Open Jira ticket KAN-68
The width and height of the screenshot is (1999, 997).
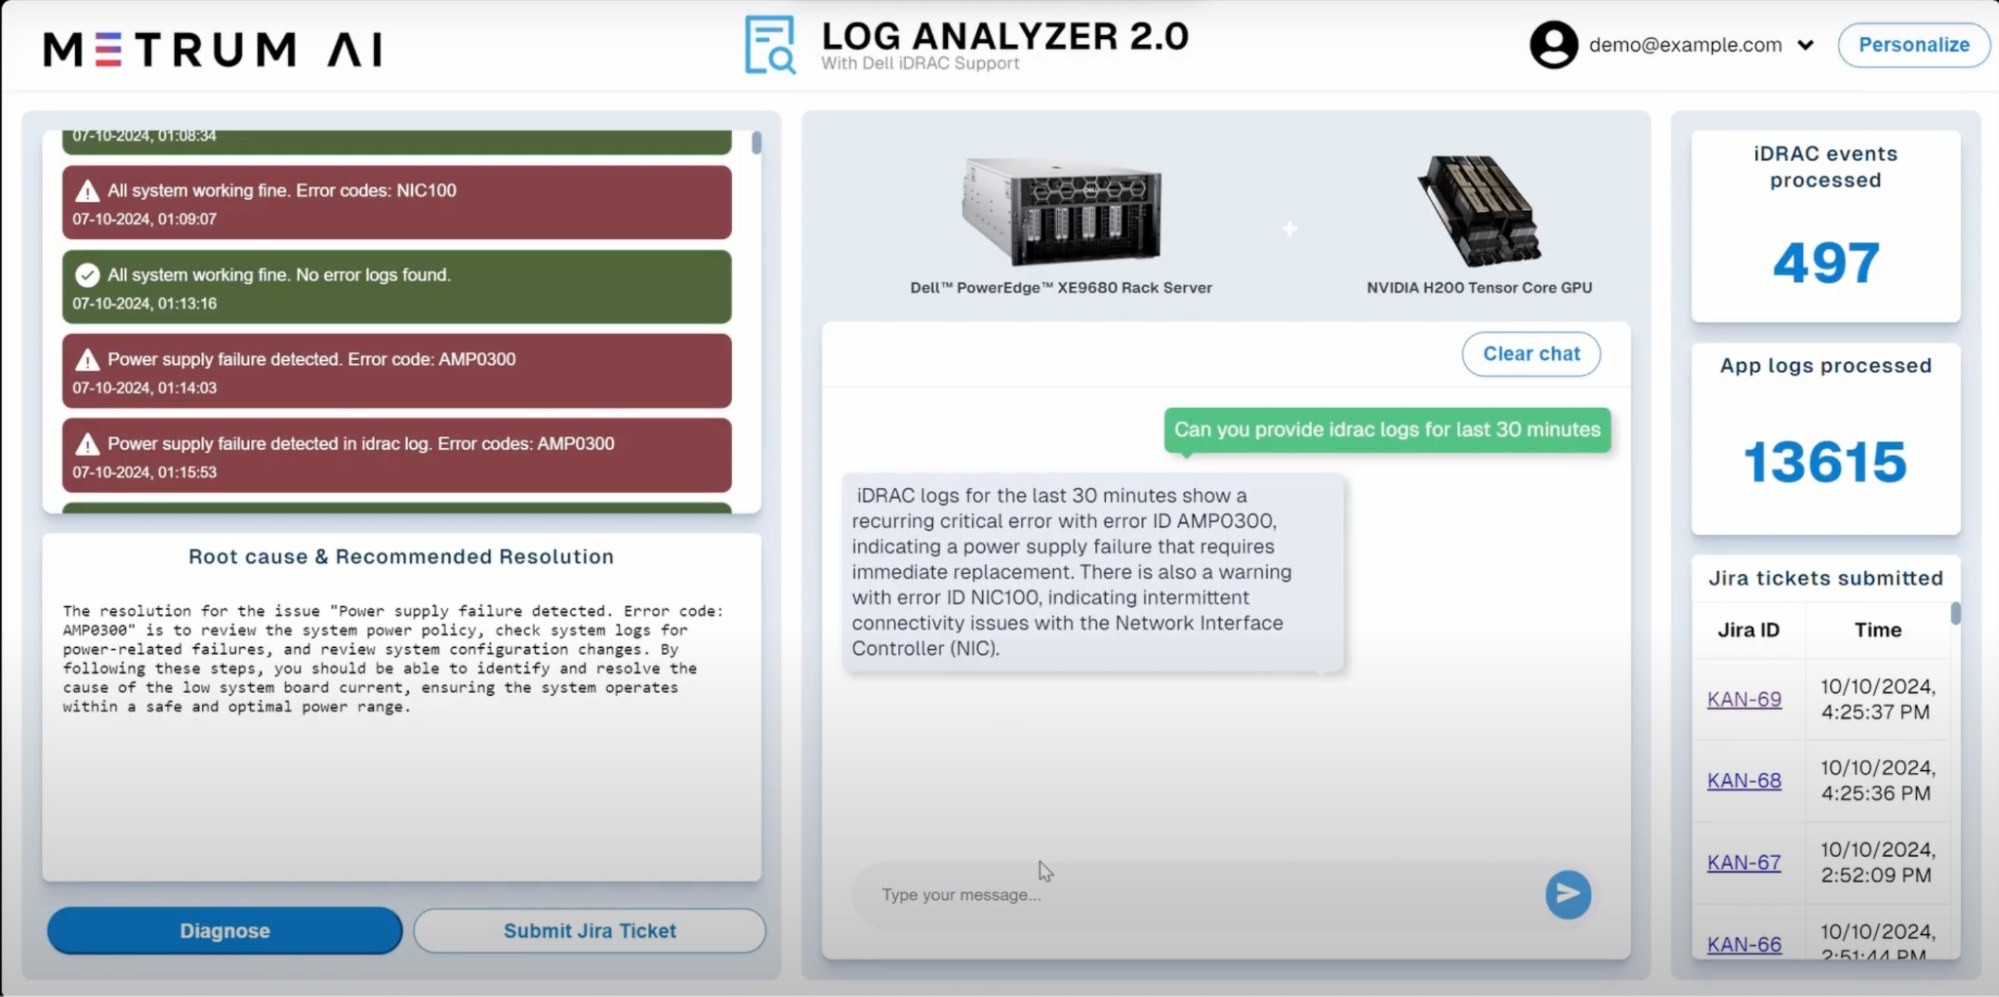(1744, 781)
